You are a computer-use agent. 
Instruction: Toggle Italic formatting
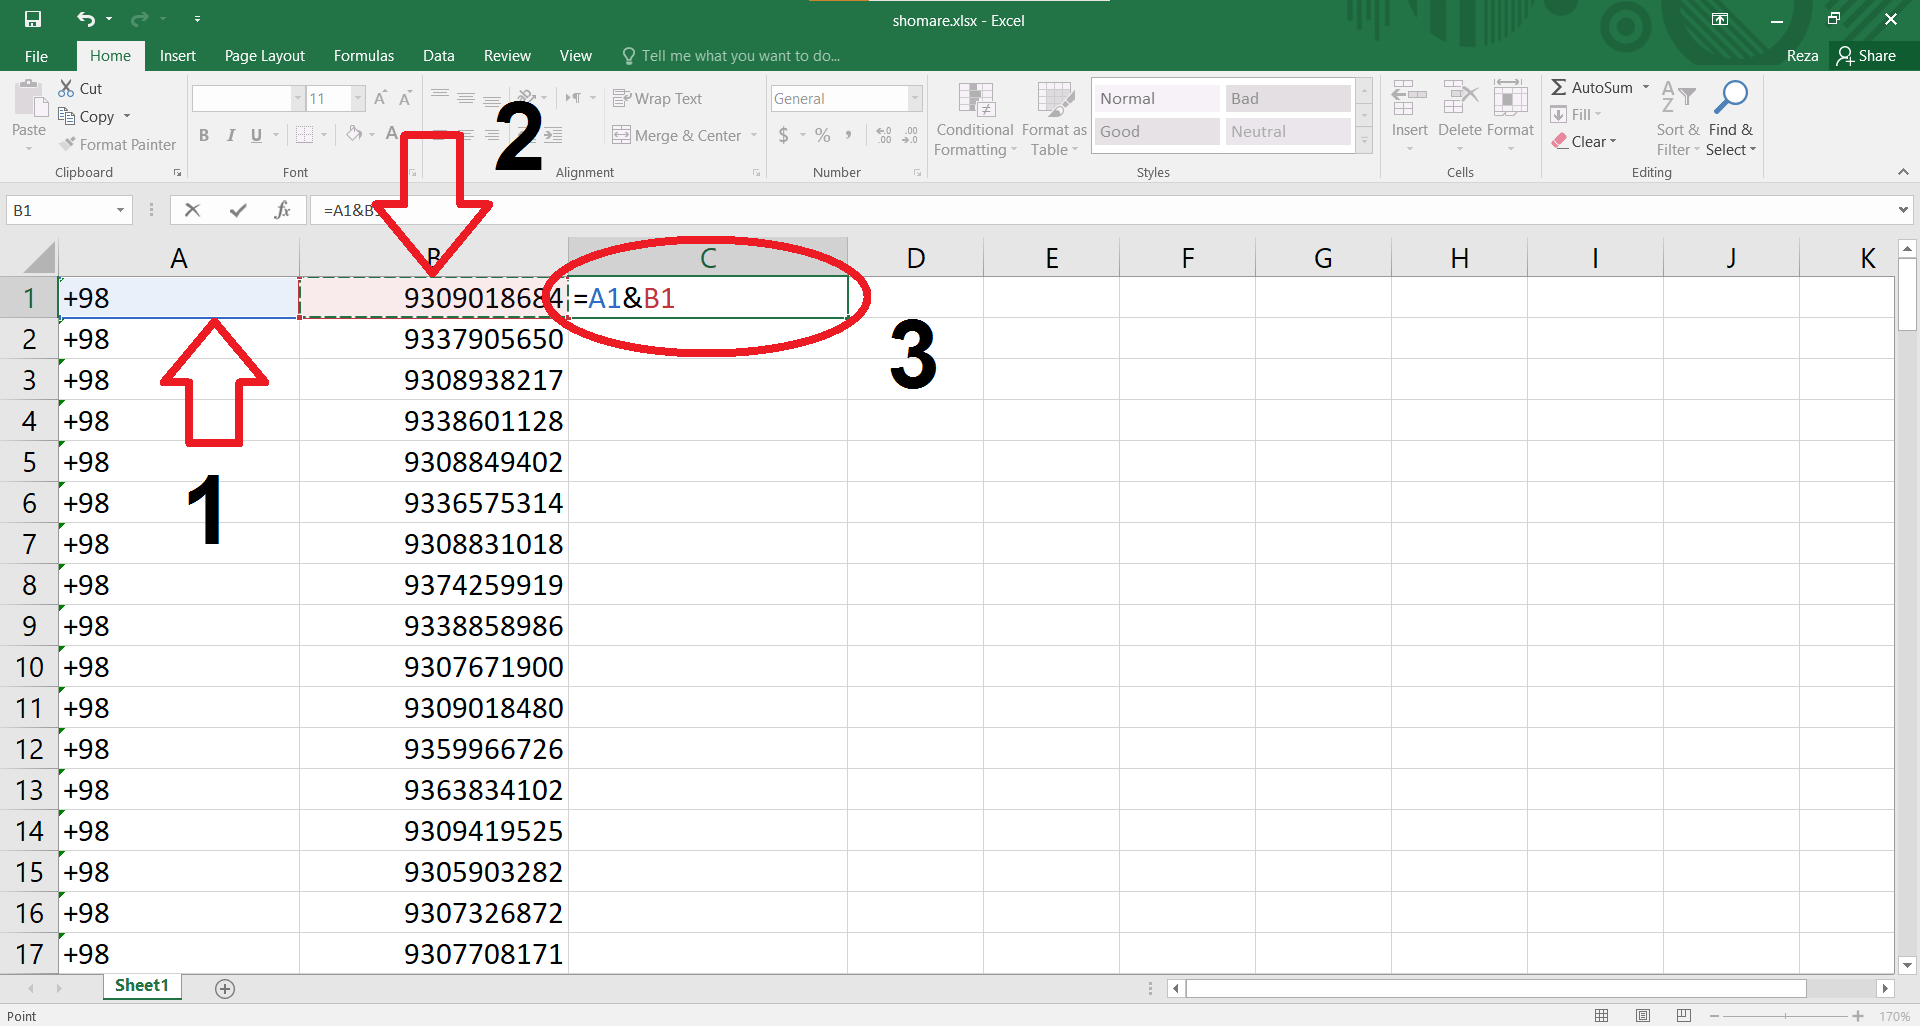[x=230, y=135]
